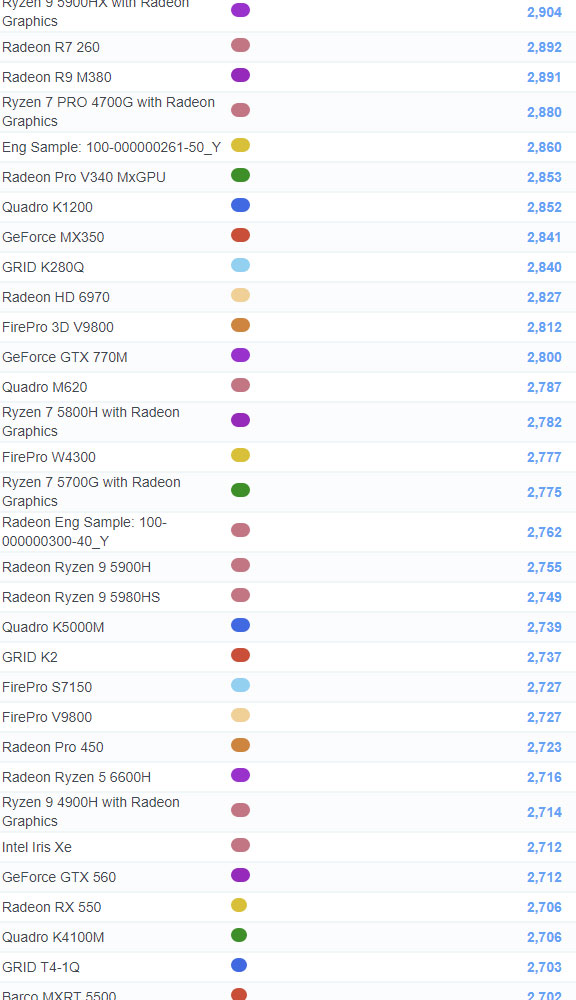The height and width of the screenshot is (1000, 576).
Task: Click the blue swatch beside Quadro K5000M
Action: coord(240,626)
